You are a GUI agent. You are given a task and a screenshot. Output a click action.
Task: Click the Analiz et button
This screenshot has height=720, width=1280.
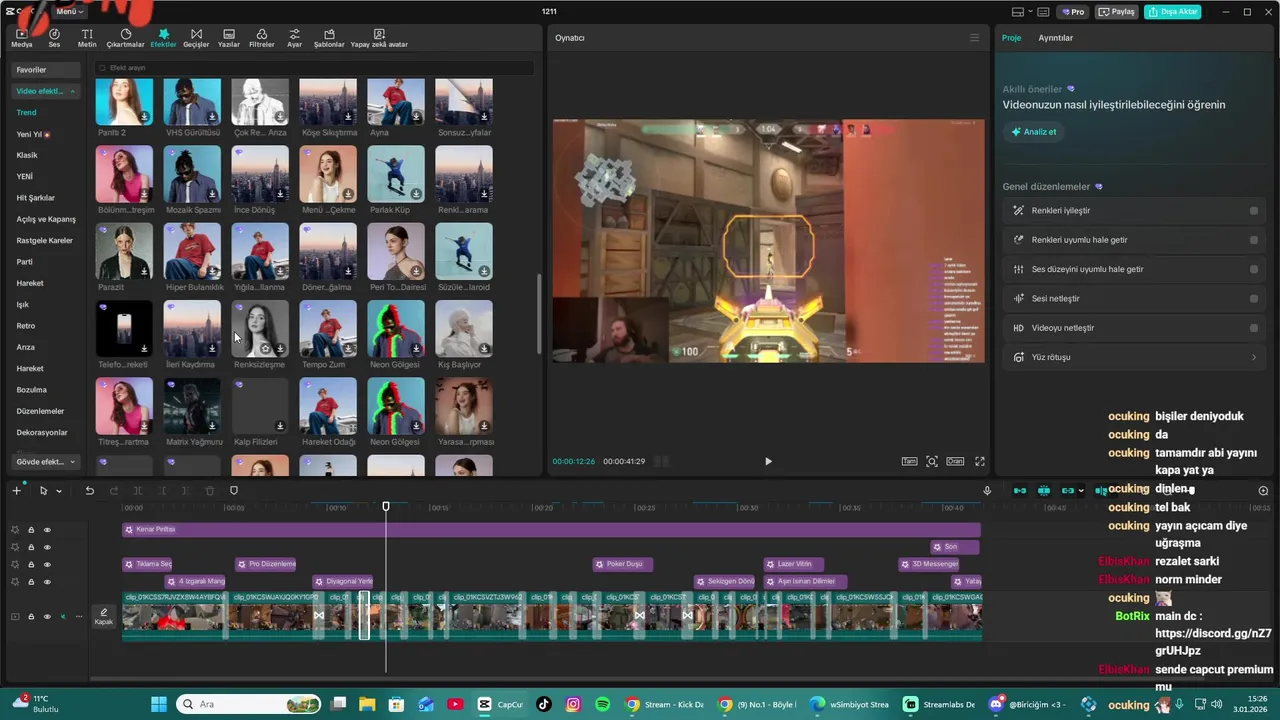pyautogui.click(x=1033, y=132)
